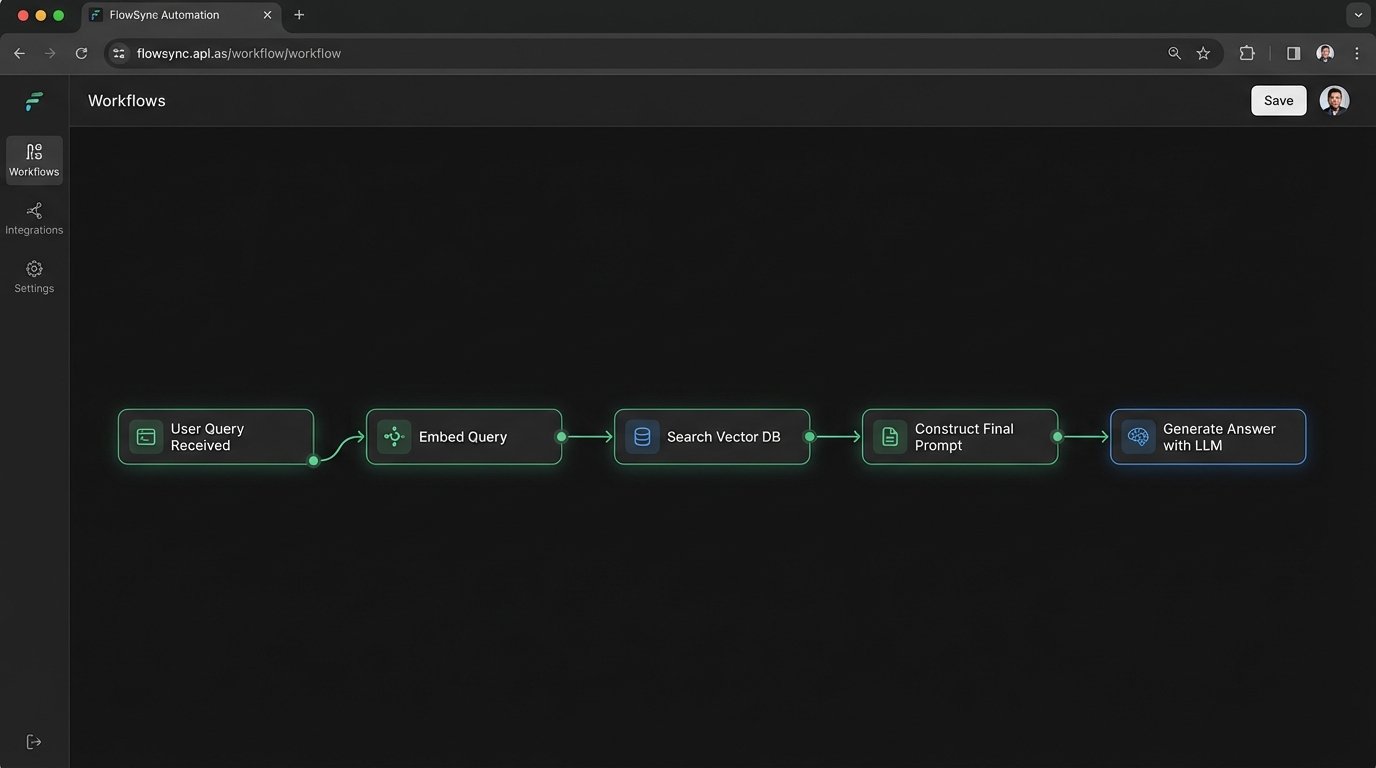Open a new browser tab
Viewport: 1376px width, 768px height.
point(299,15)
